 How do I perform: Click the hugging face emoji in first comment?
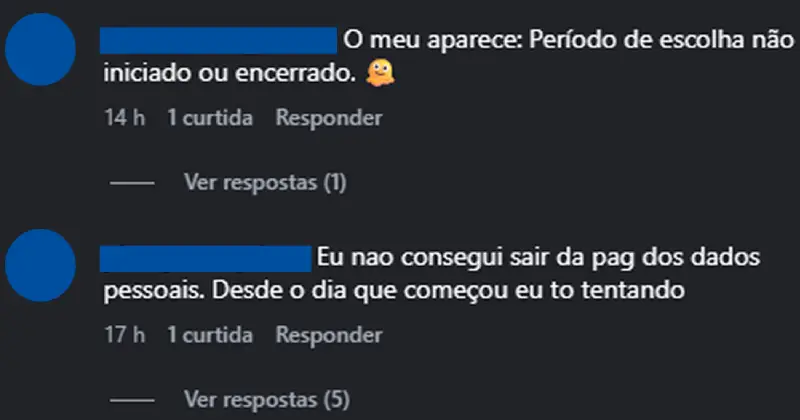coord(380,73)
